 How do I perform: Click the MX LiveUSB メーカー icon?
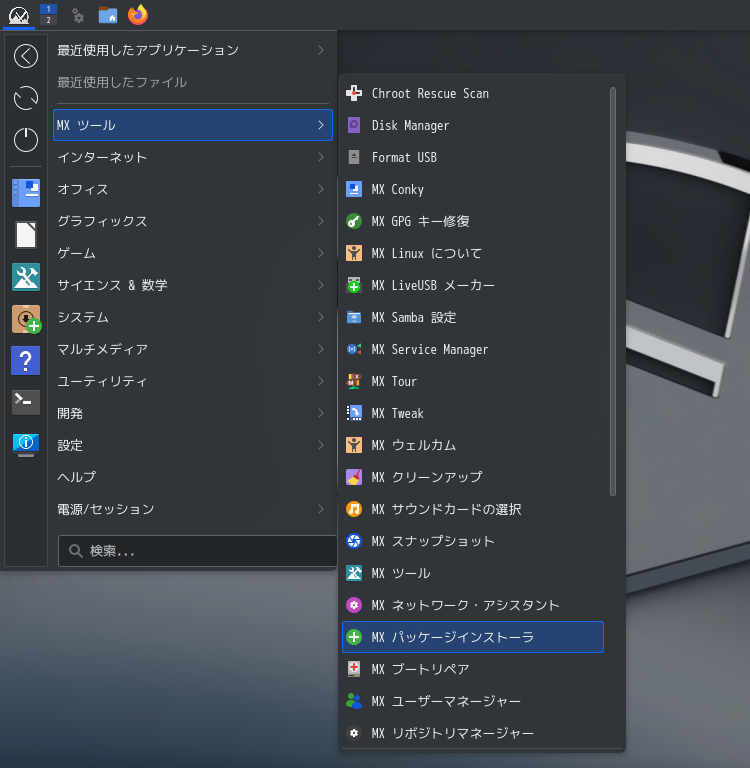pos(354,285)
